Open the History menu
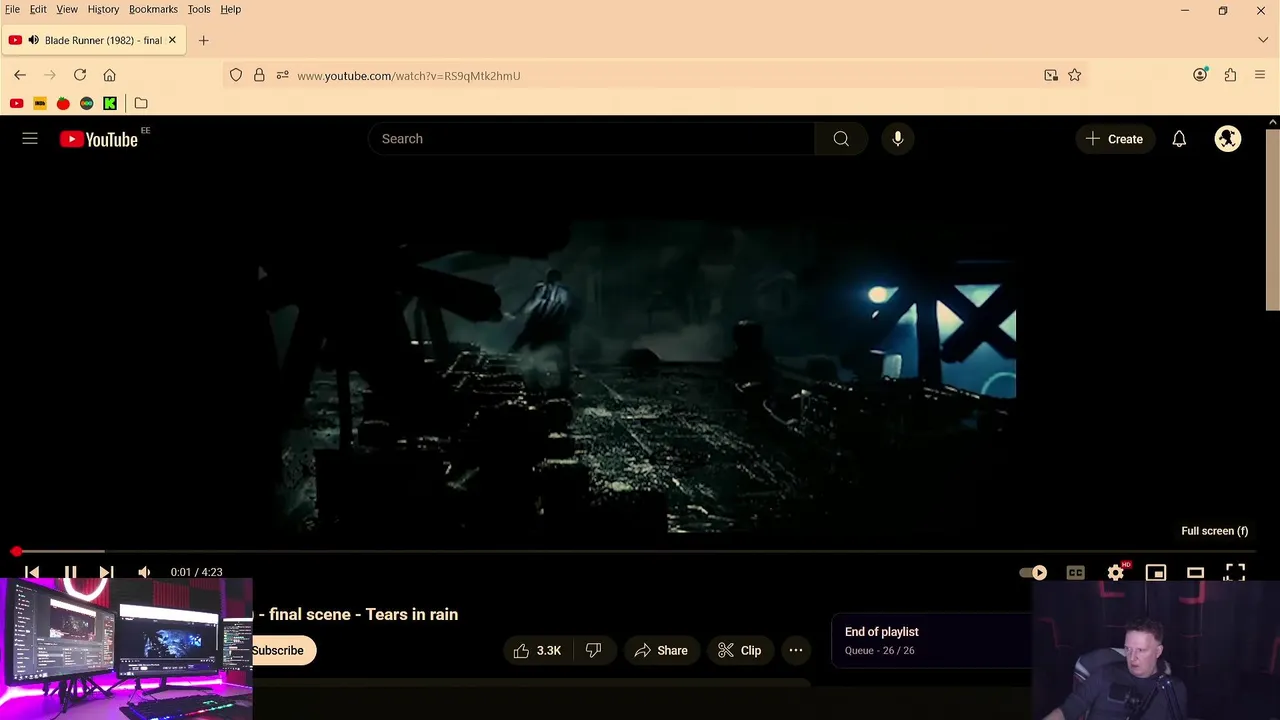Image resolution: width=1280 pixels, height=720 pixels. coord(103,9)
